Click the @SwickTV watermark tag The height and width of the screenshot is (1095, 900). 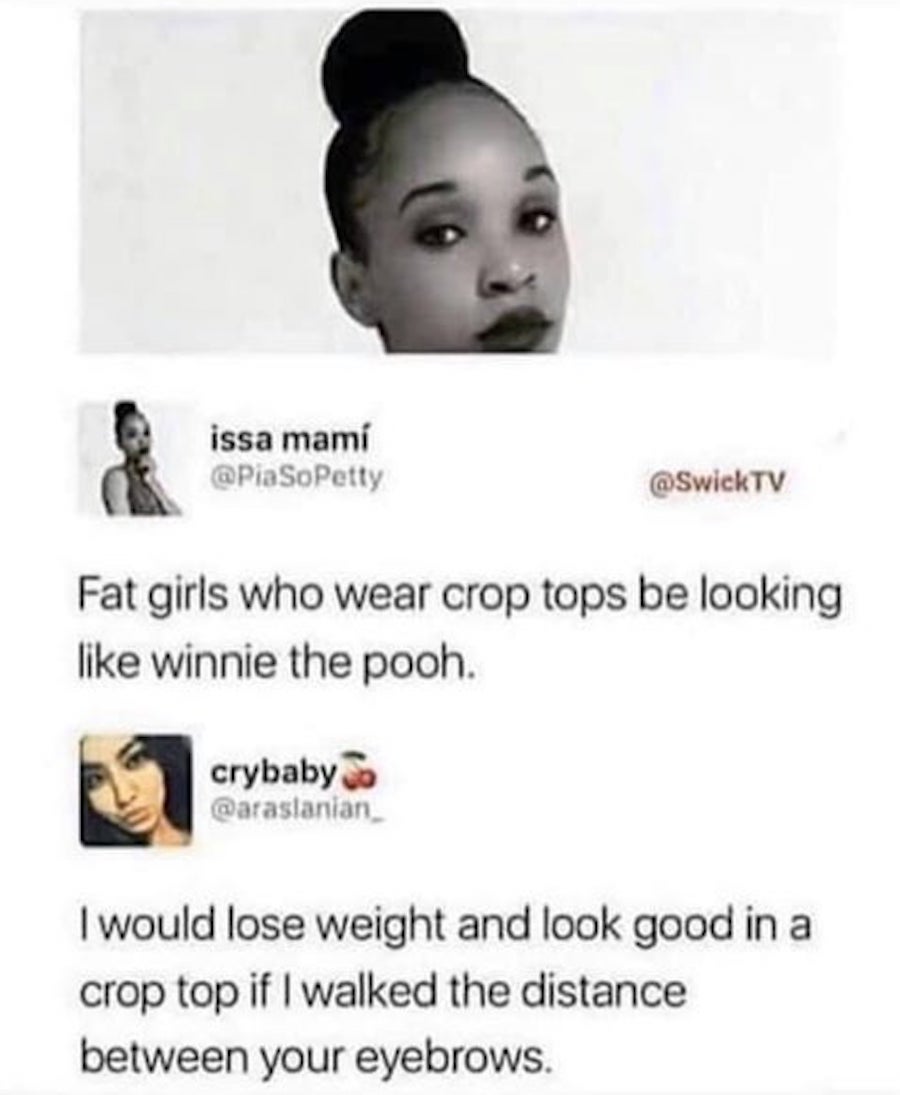point(718,481)
